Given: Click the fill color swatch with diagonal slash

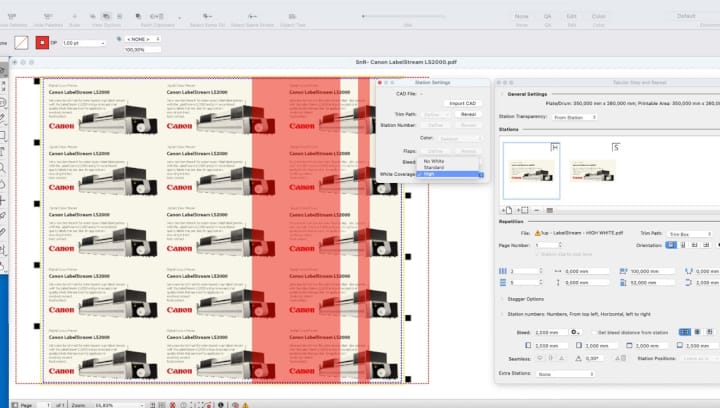Looking at the screenshot, I should [x=21, y=43].
